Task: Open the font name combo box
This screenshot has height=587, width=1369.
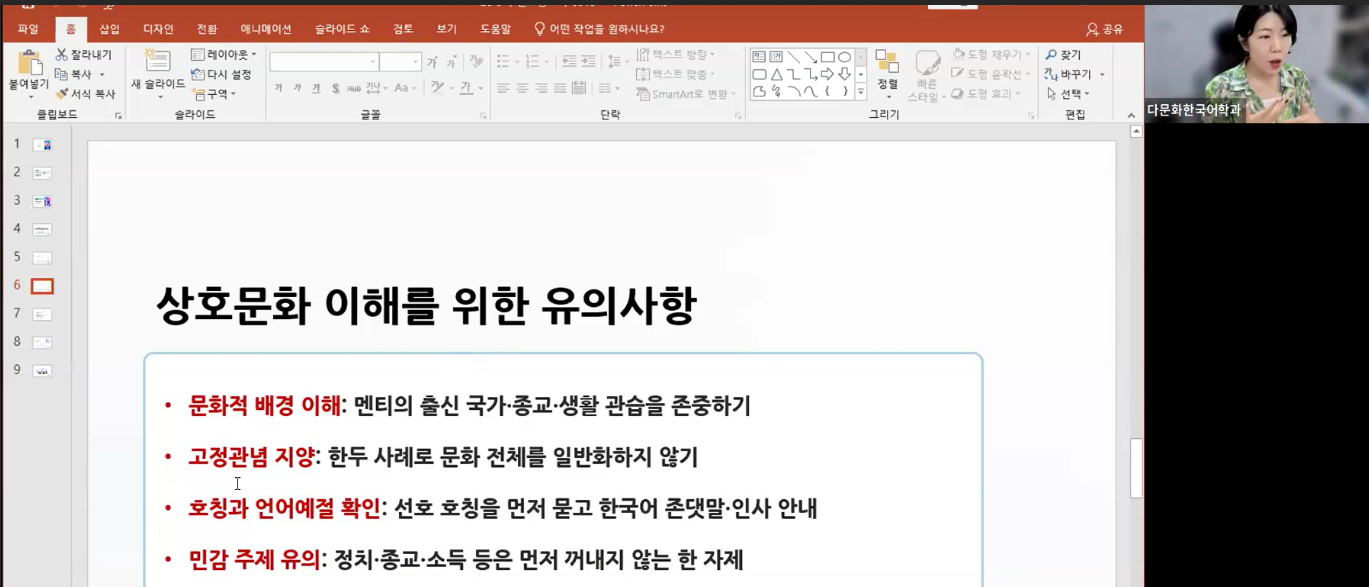Action: click(324, 62)
